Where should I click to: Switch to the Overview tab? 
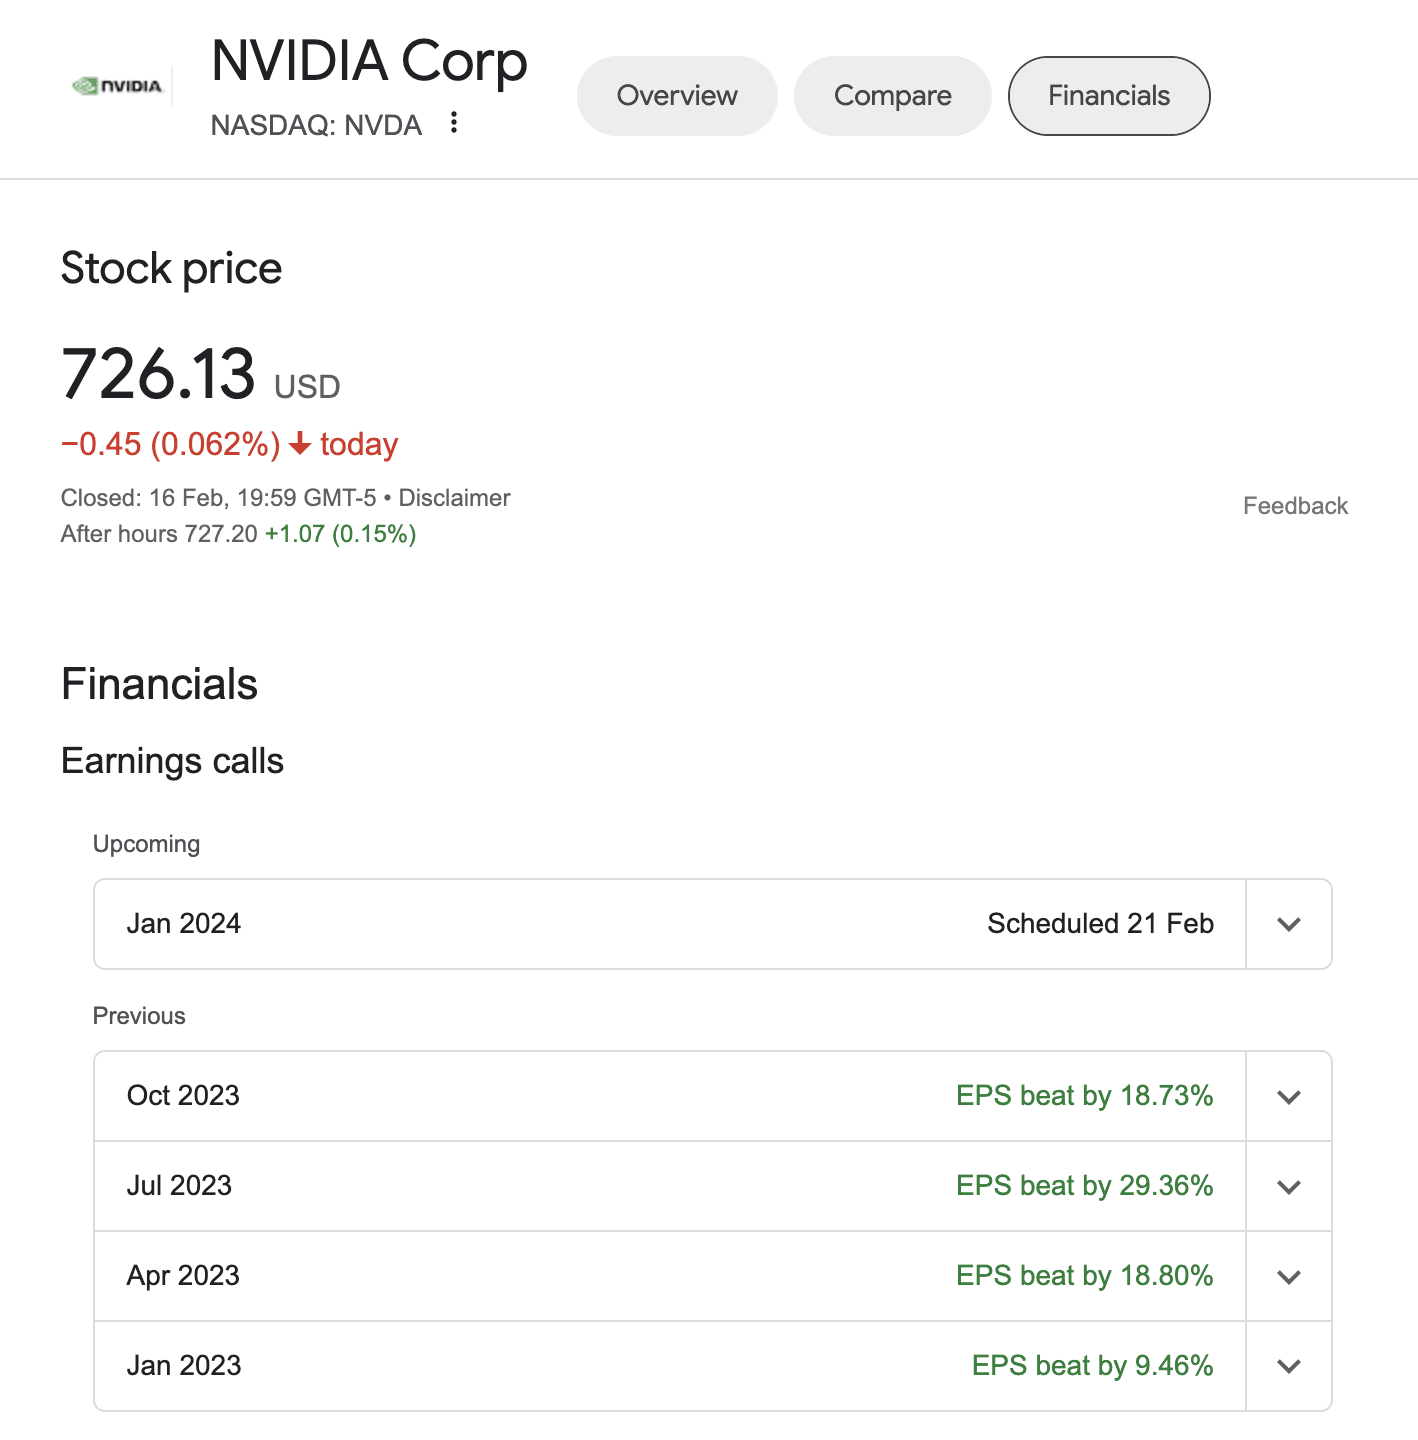677,96
